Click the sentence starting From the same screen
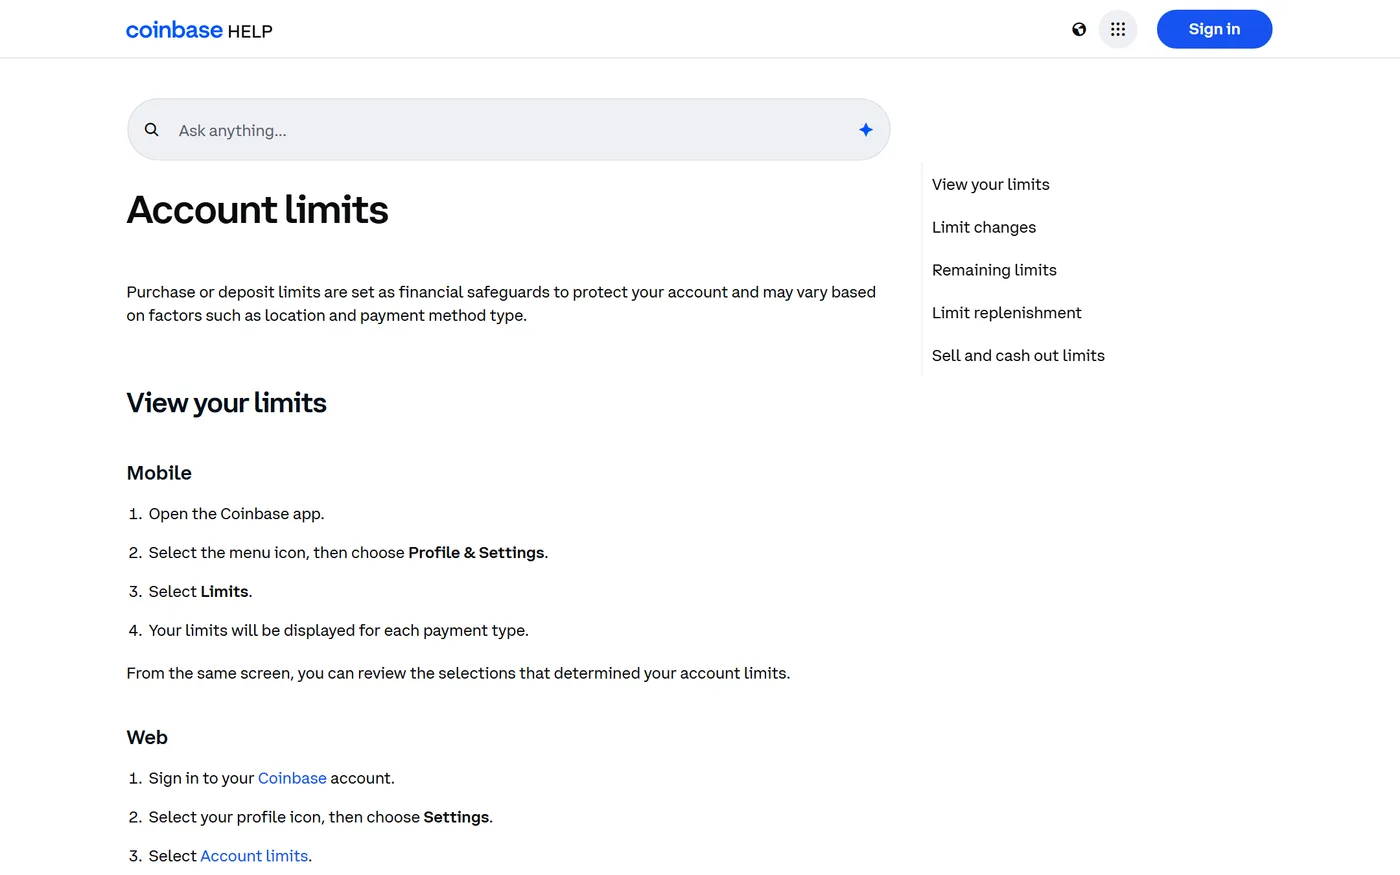The width and height of the screenshot is (1400, 875). (x=458, y=674)
